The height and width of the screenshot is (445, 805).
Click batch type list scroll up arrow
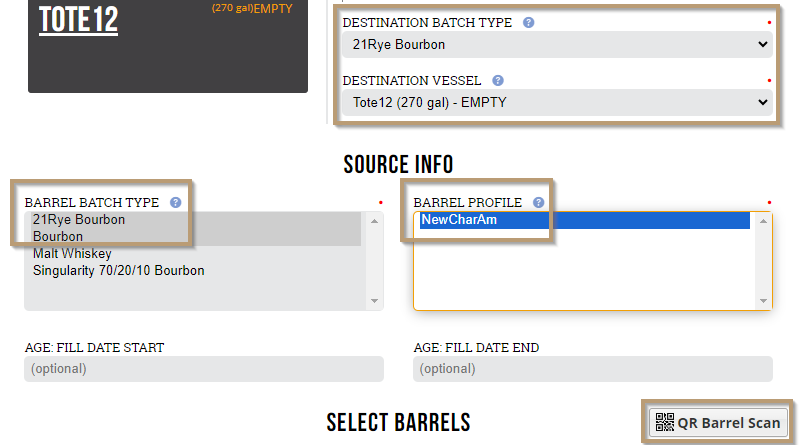[374, 221]
